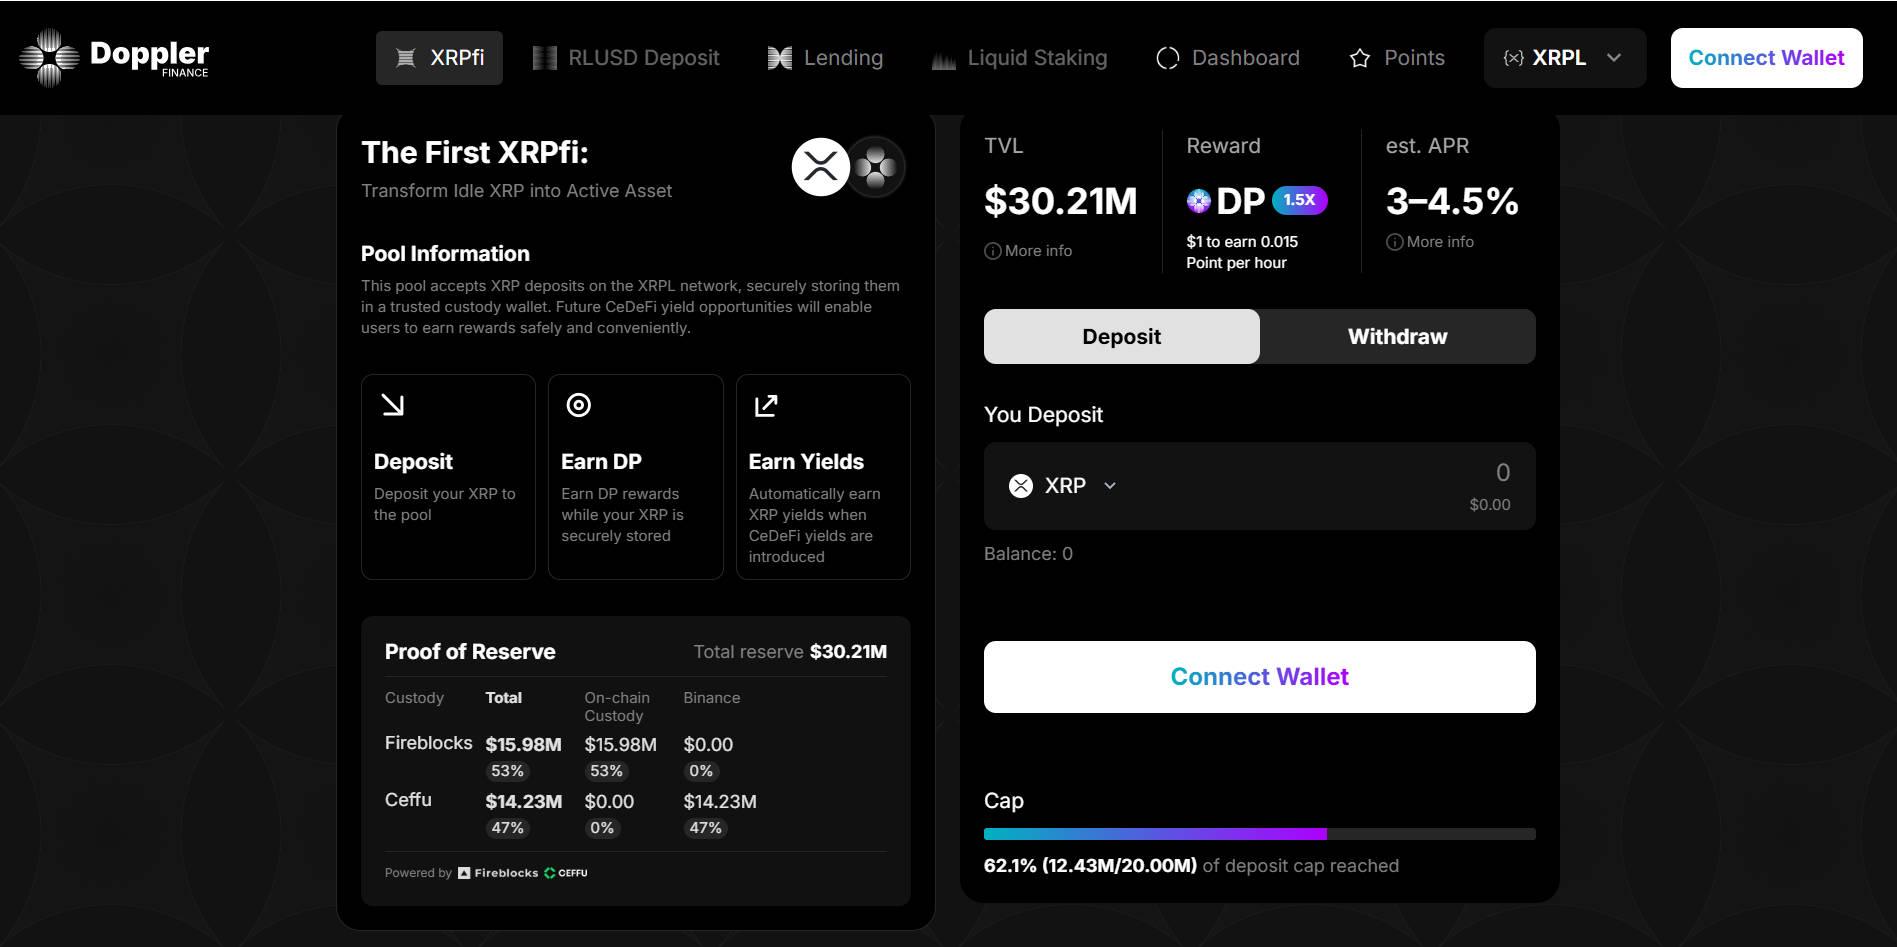1897x947 pixels.
Task: Click the Points star icon
Action: click(1358, 58)
